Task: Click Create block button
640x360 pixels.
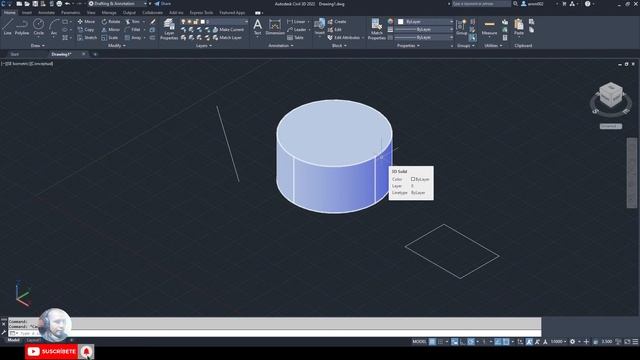Action: point(337,22)
